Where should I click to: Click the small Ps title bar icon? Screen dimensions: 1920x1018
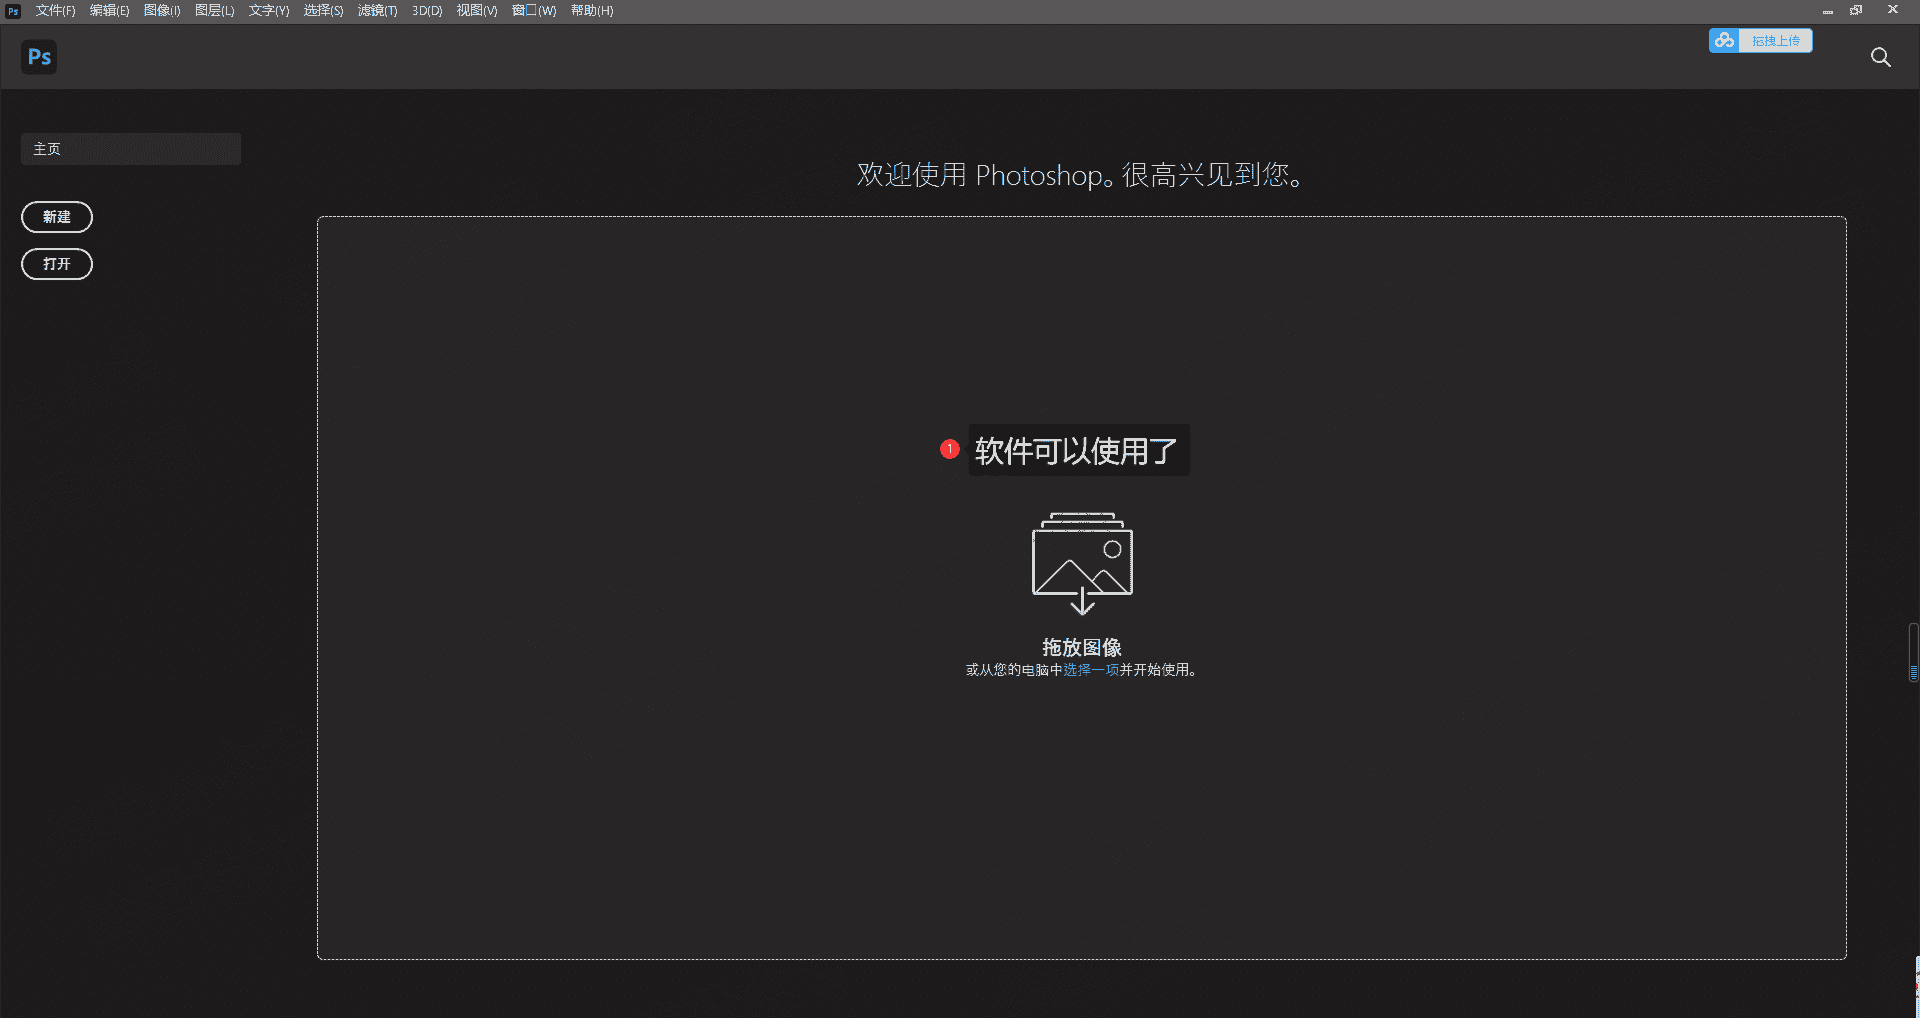[13, 11]
